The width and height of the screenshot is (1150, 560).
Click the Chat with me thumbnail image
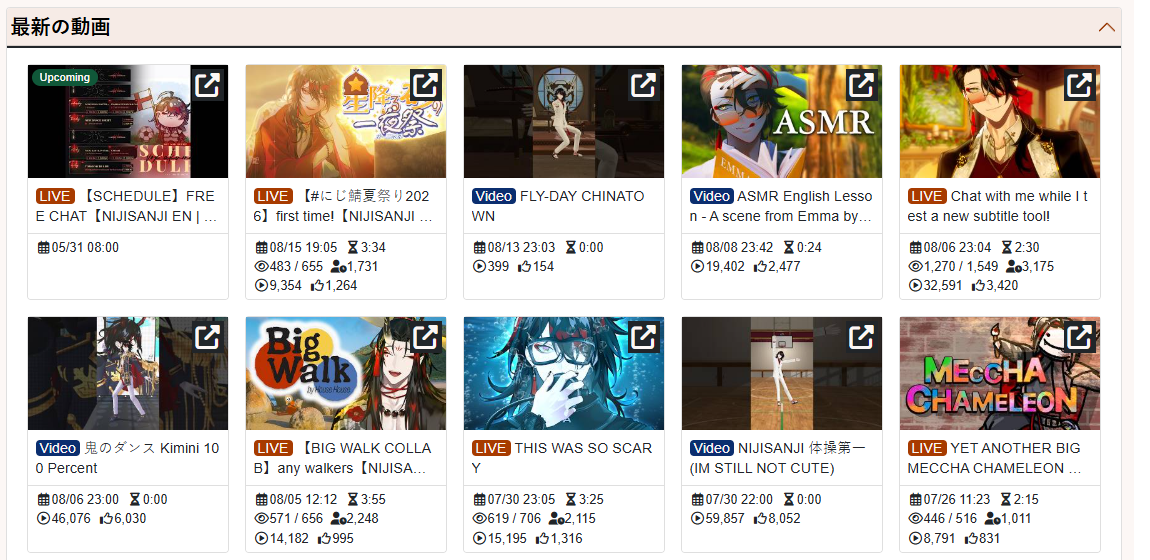click(1000, 121)
